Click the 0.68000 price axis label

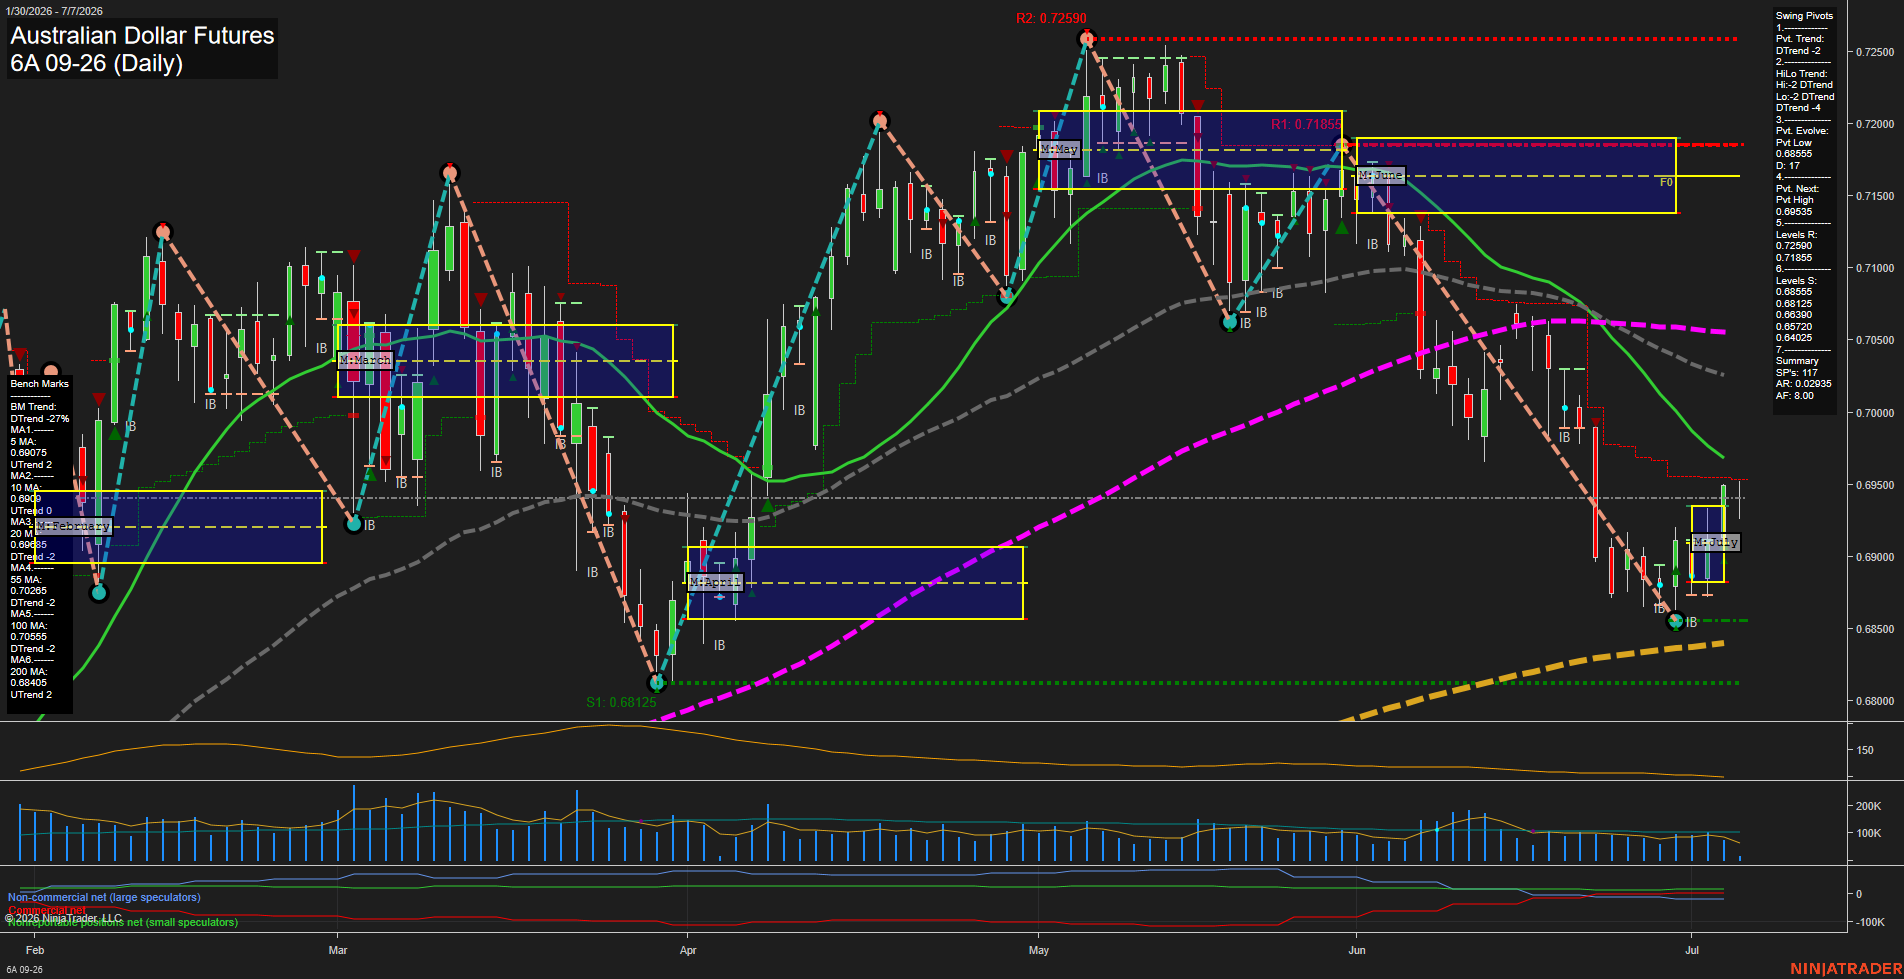click(x=1875, y=702)
